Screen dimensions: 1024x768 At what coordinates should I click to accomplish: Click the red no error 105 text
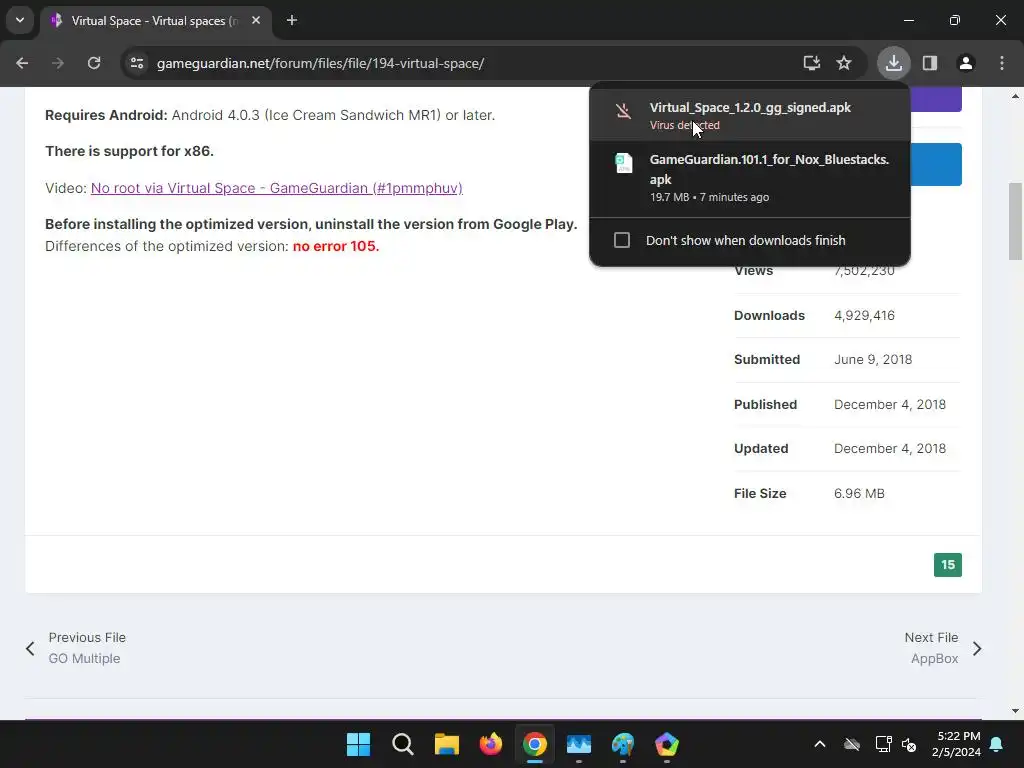(336, 246)
